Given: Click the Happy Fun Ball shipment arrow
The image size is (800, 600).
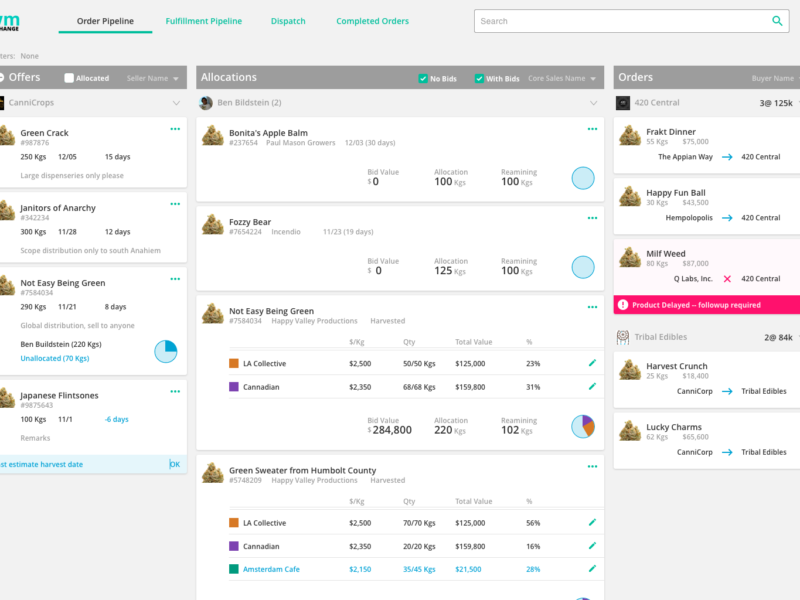Looking at the screenshot, I should [727, 218].
